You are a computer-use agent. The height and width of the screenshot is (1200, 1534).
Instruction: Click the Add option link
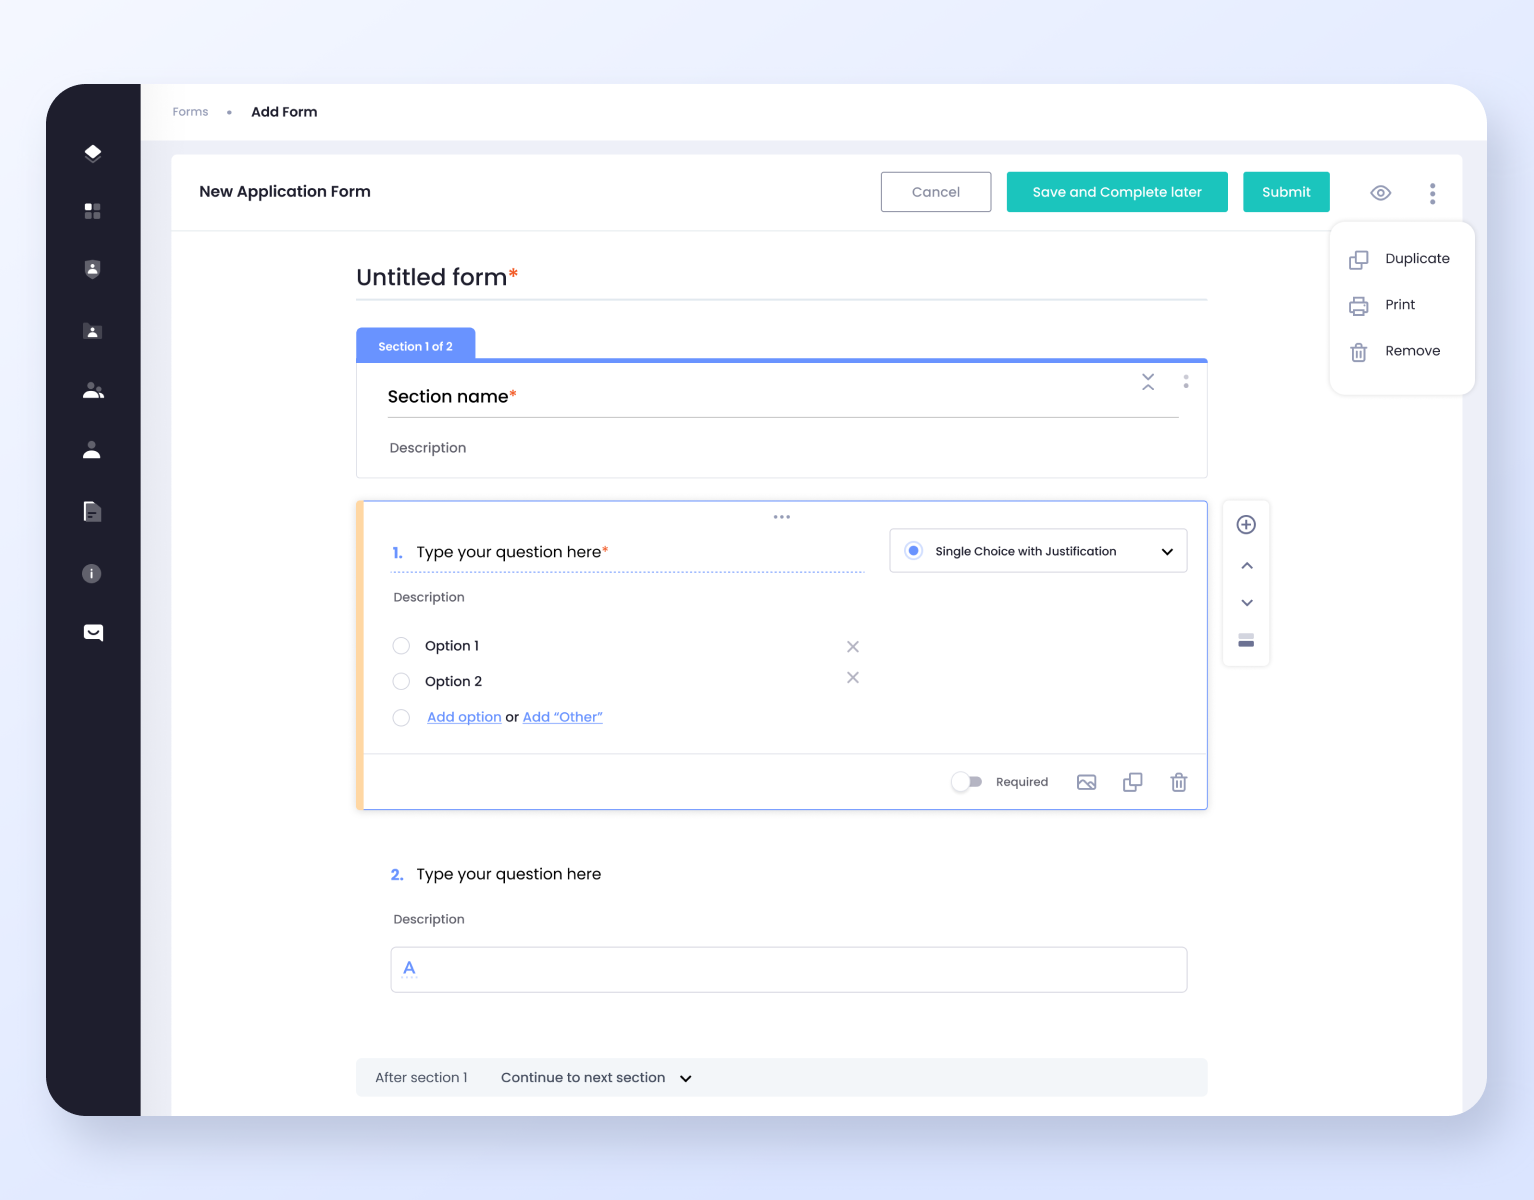tap(464, 717)
